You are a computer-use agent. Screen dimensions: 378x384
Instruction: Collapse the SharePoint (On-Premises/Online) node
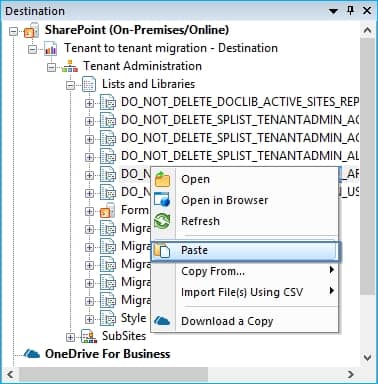pos(13,31)
